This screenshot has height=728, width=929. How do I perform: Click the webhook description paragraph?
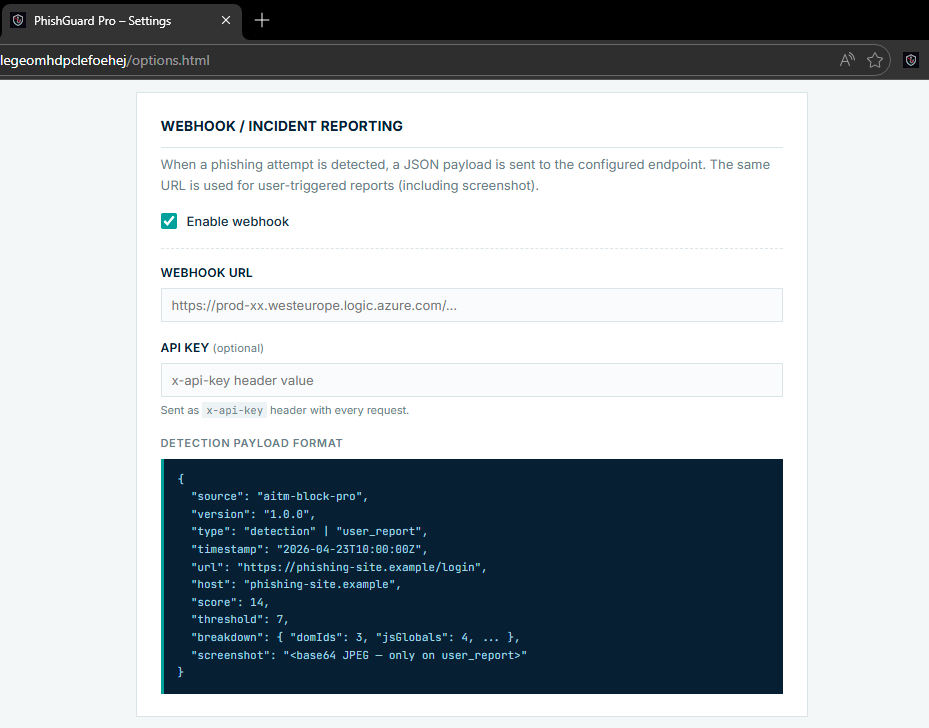click(465, 175)
